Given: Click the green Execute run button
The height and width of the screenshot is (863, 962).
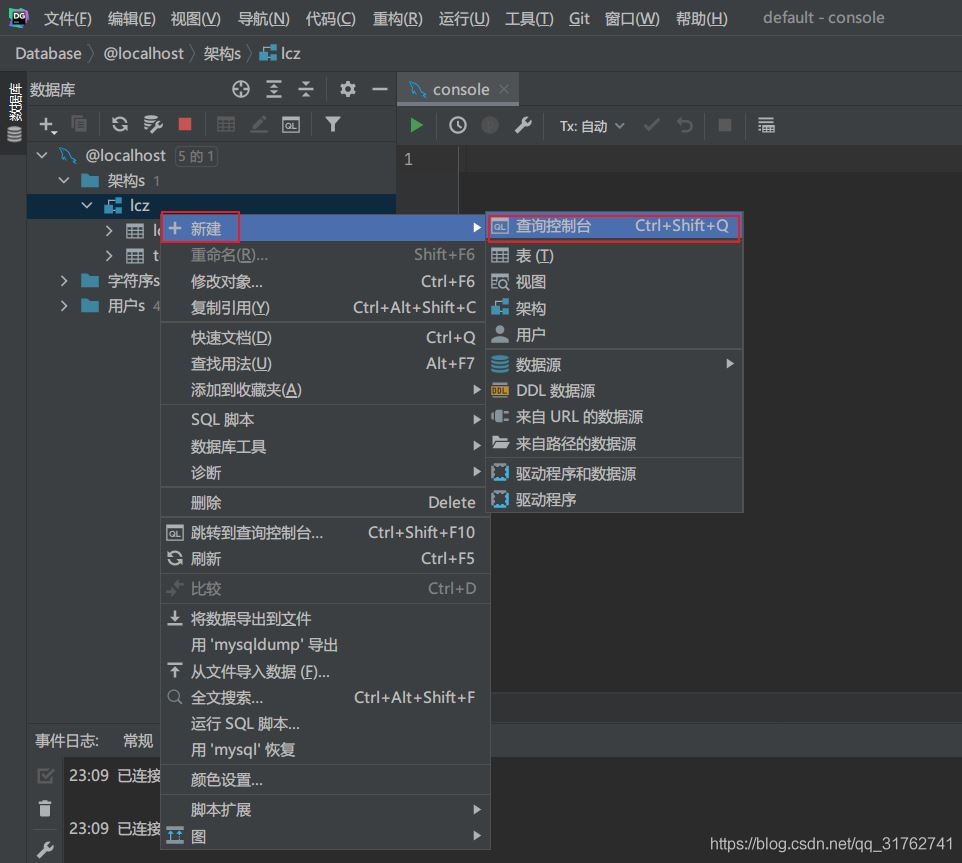Looking at the screenshot, I should pos(417,125).
